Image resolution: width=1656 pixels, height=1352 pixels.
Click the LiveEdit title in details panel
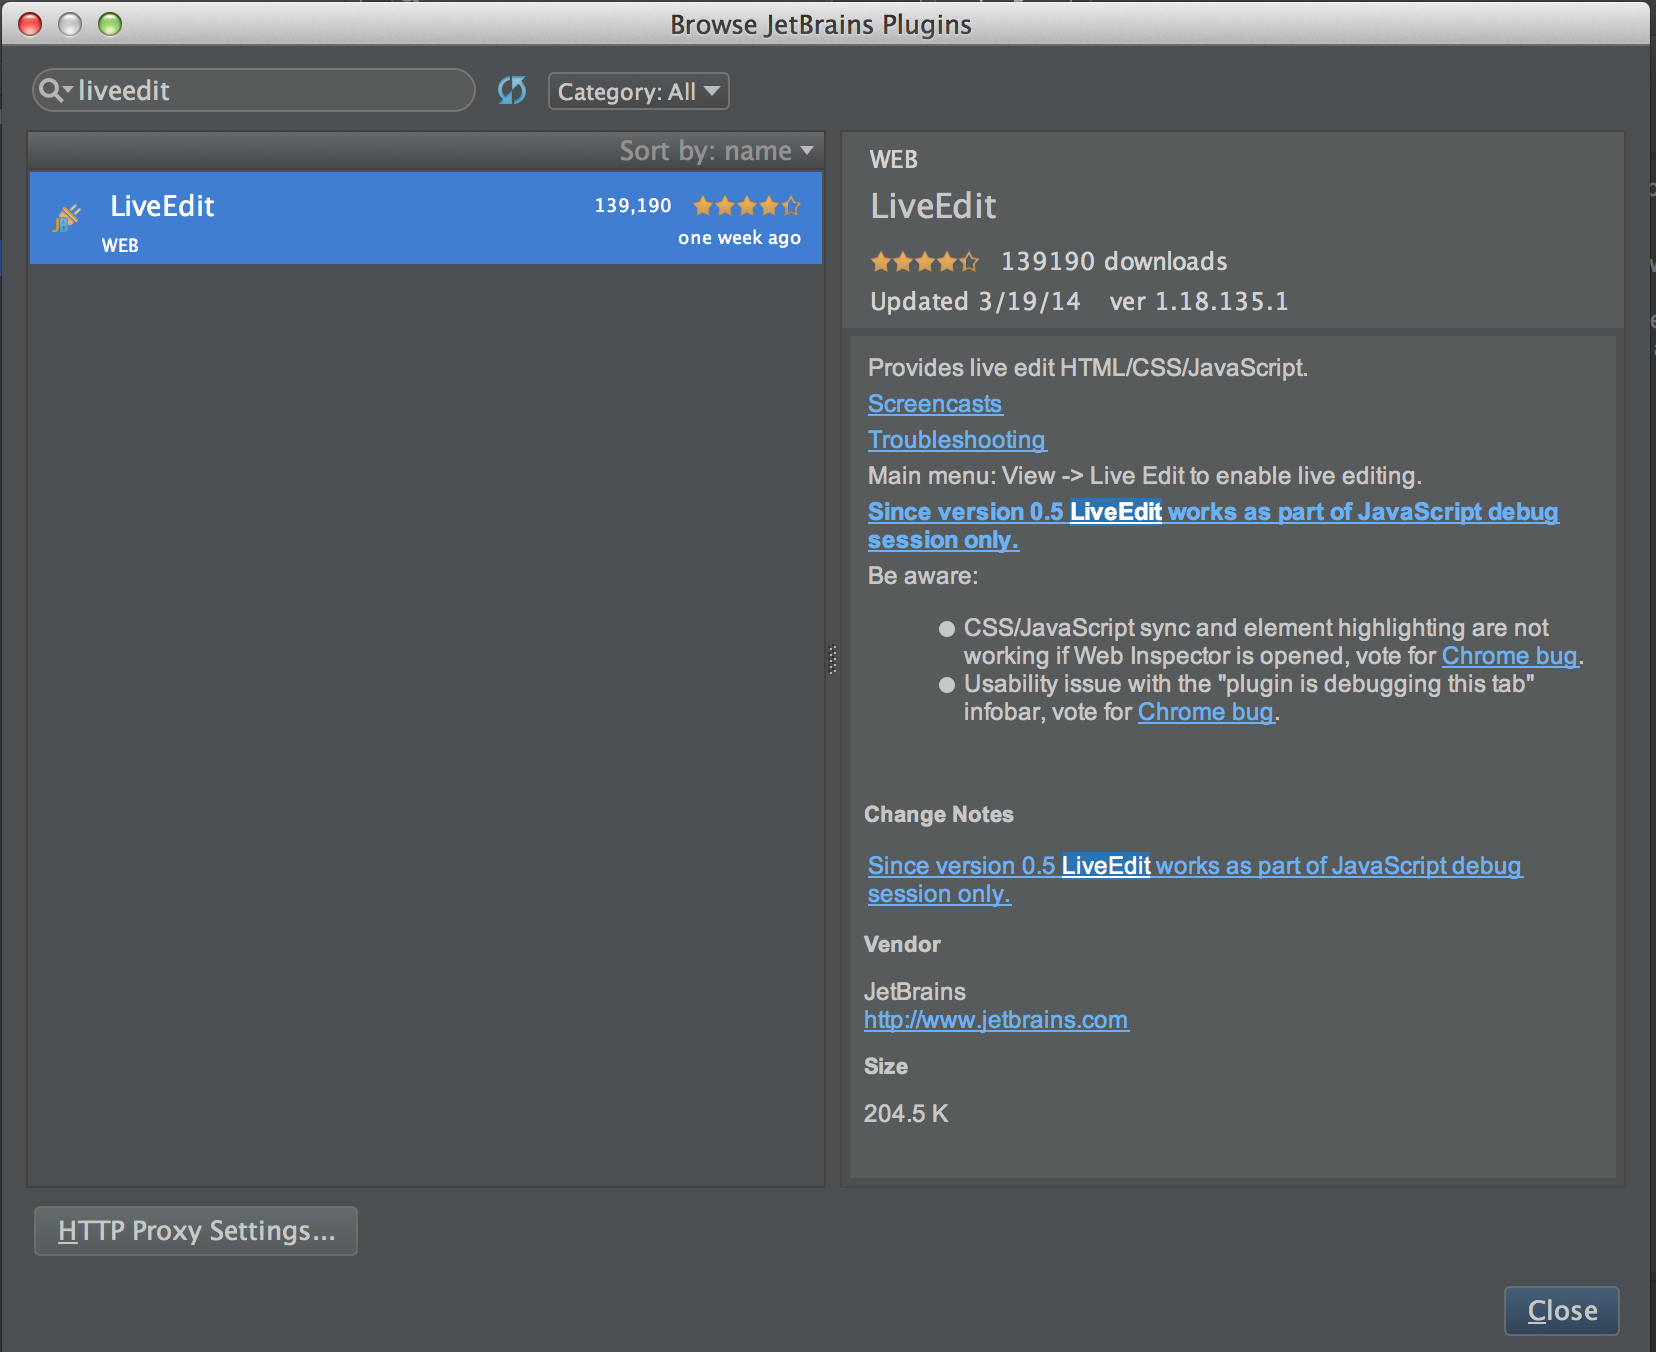tap(933, 206)
